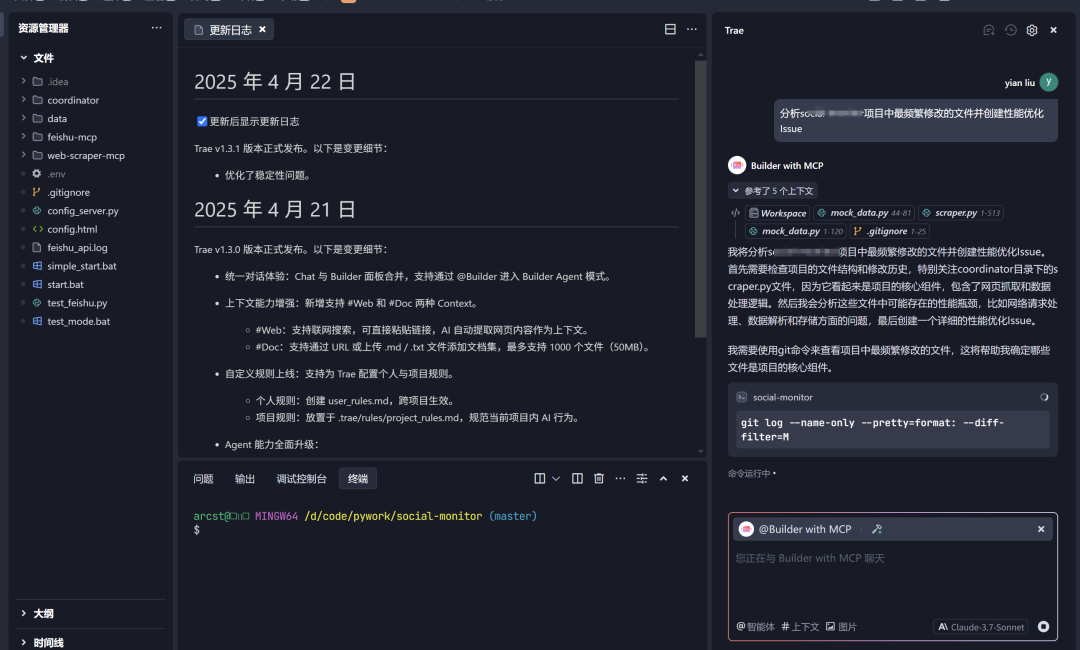This screenshot has width=1080, height=650.
Task: Open Workspace context chip
Action: pos(777,213)
